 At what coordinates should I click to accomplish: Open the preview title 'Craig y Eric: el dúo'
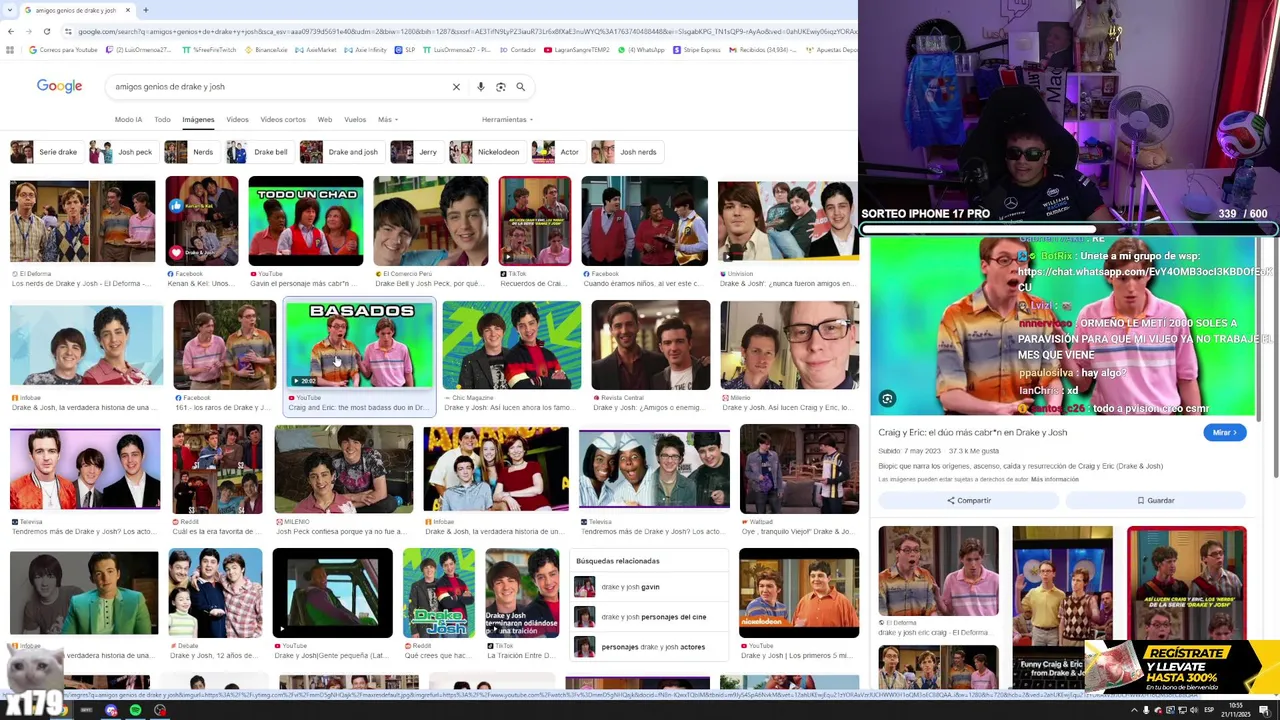[x=972, y=432]
